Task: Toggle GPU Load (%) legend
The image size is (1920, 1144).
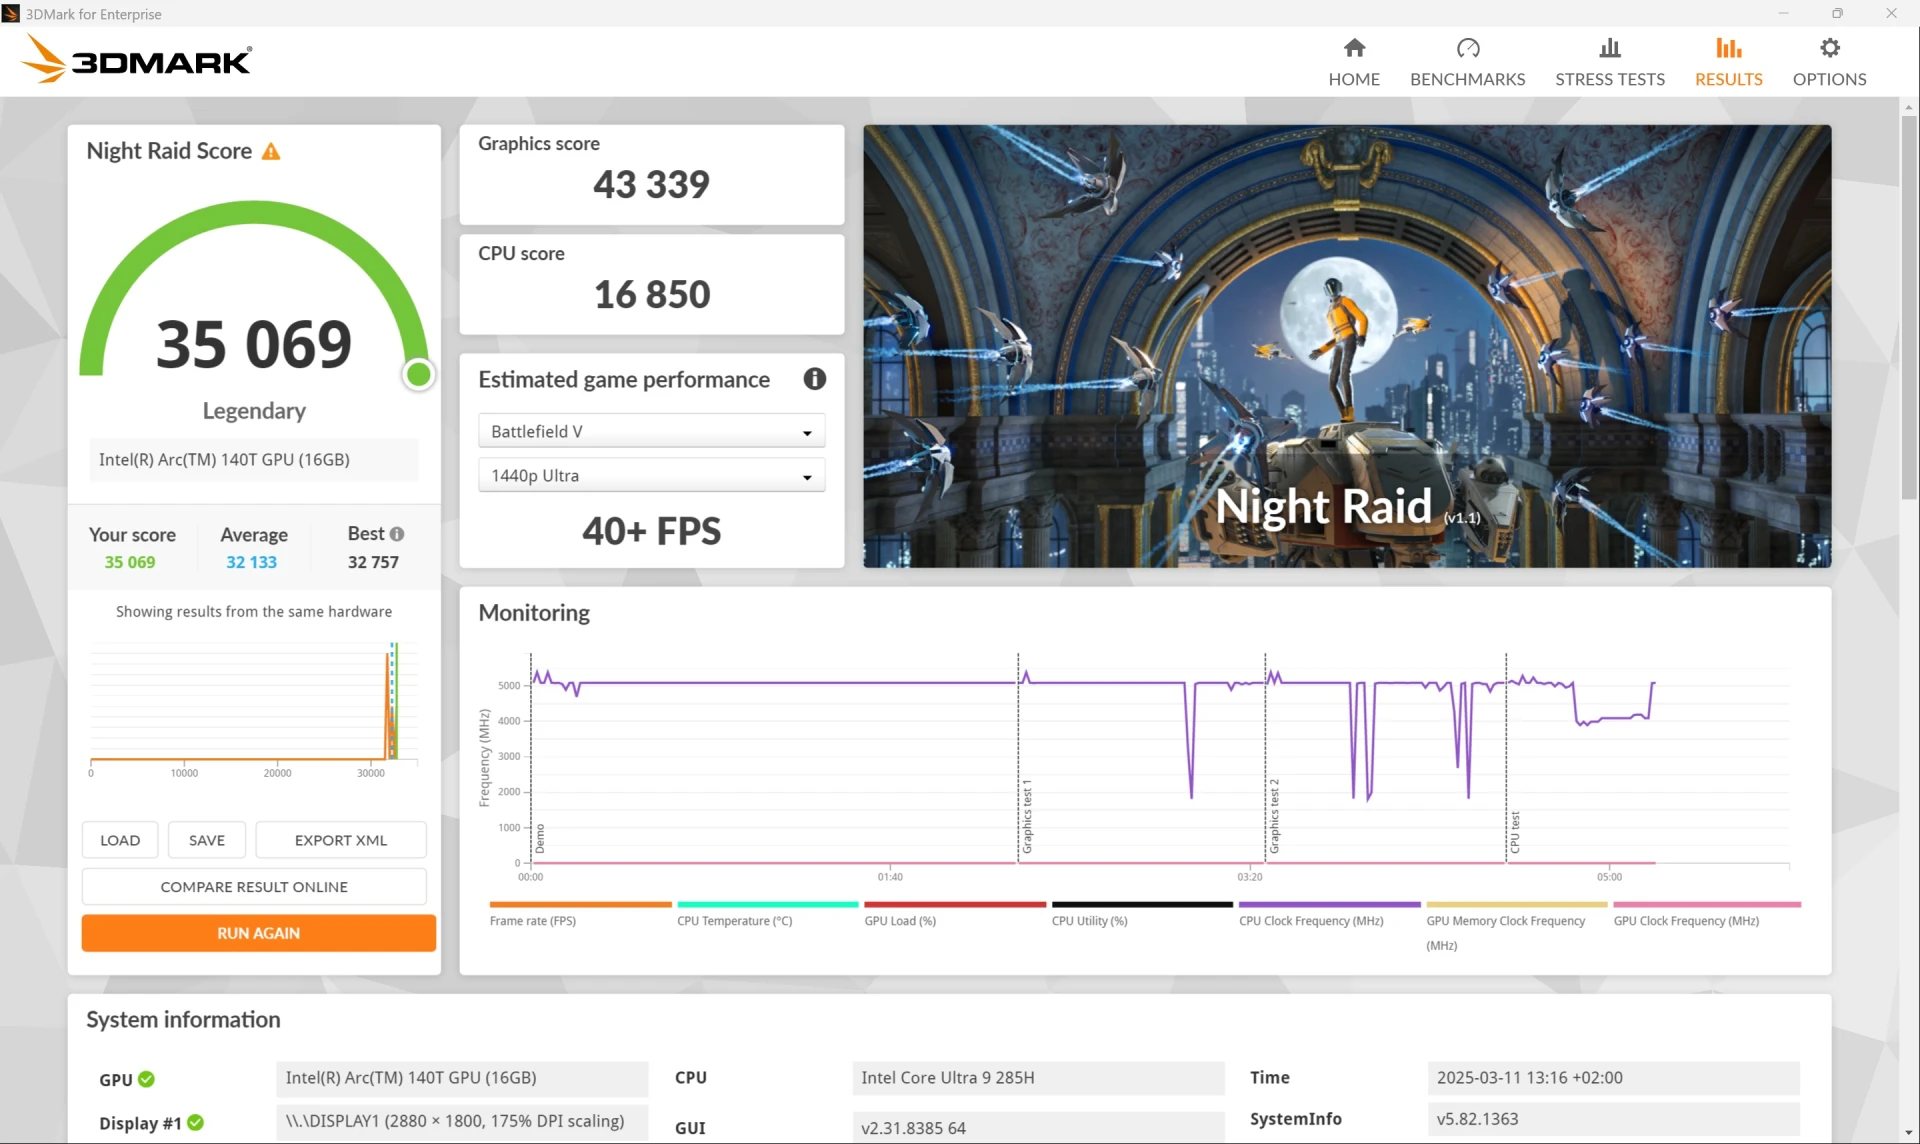Action: pos(954,914)
